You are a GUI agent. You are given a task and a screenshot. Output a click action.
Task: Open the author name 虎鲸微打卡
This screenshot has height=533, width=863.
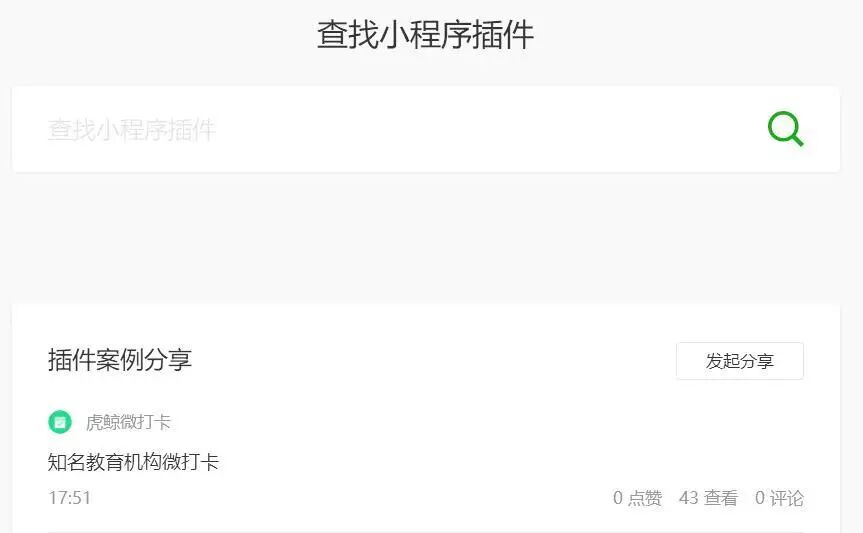(128, 422)
